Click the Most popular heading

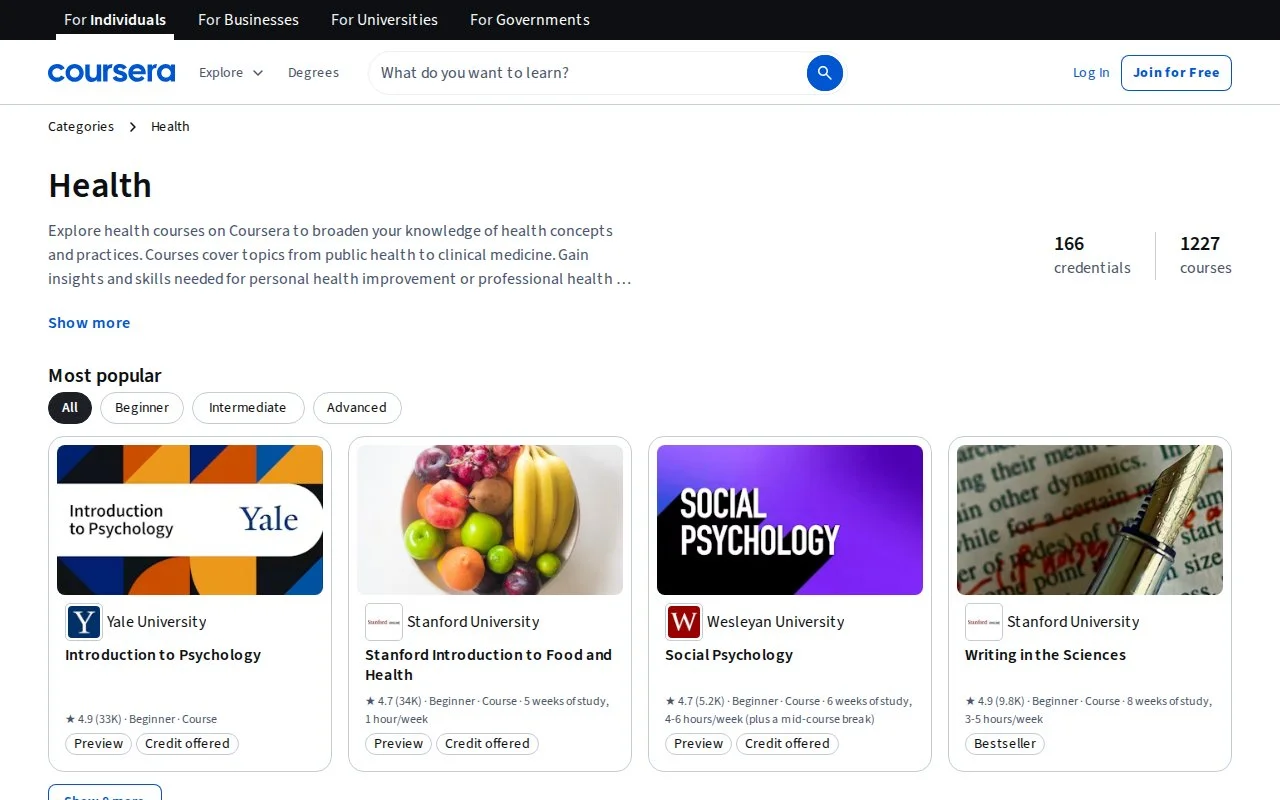tap(105, 375)
